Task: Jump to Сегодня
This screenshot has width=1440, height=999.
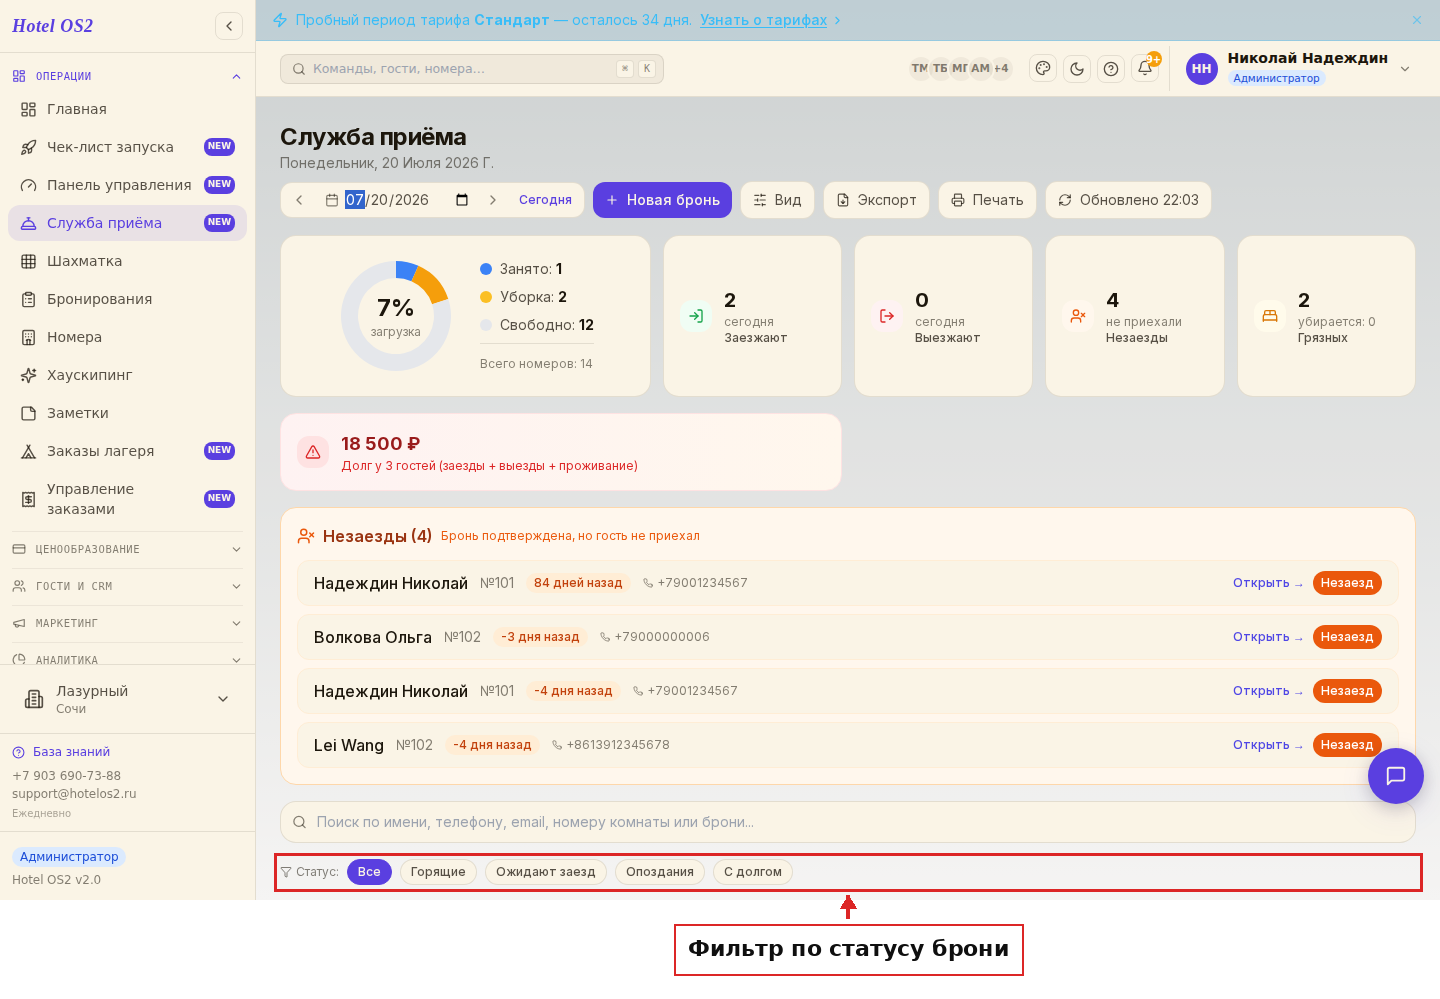Action: pyautogui.click(x=545, y=200)
